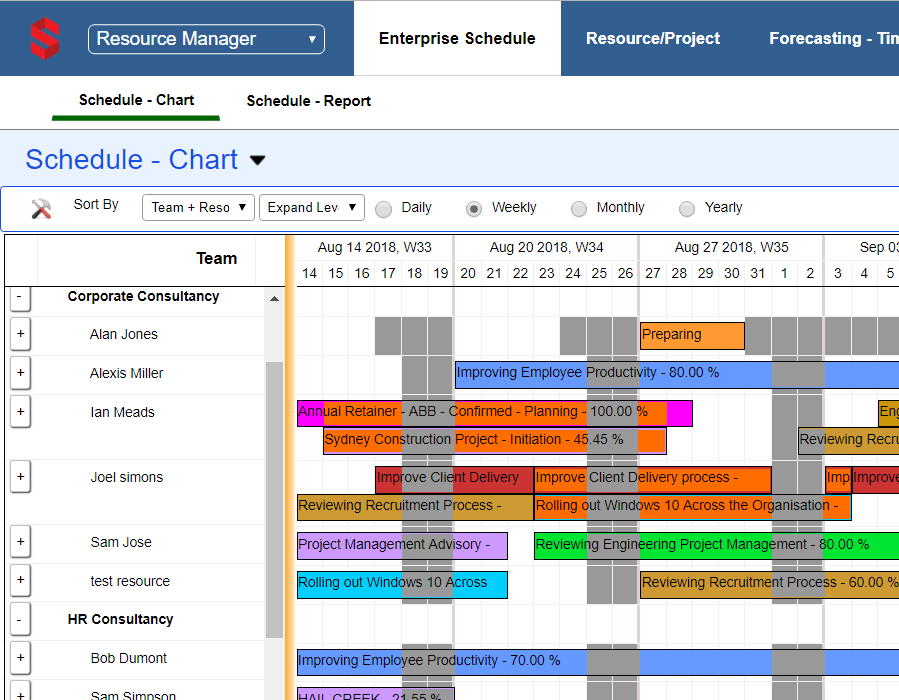
Task: Select the Monthly view radio button
Action: 579,209
